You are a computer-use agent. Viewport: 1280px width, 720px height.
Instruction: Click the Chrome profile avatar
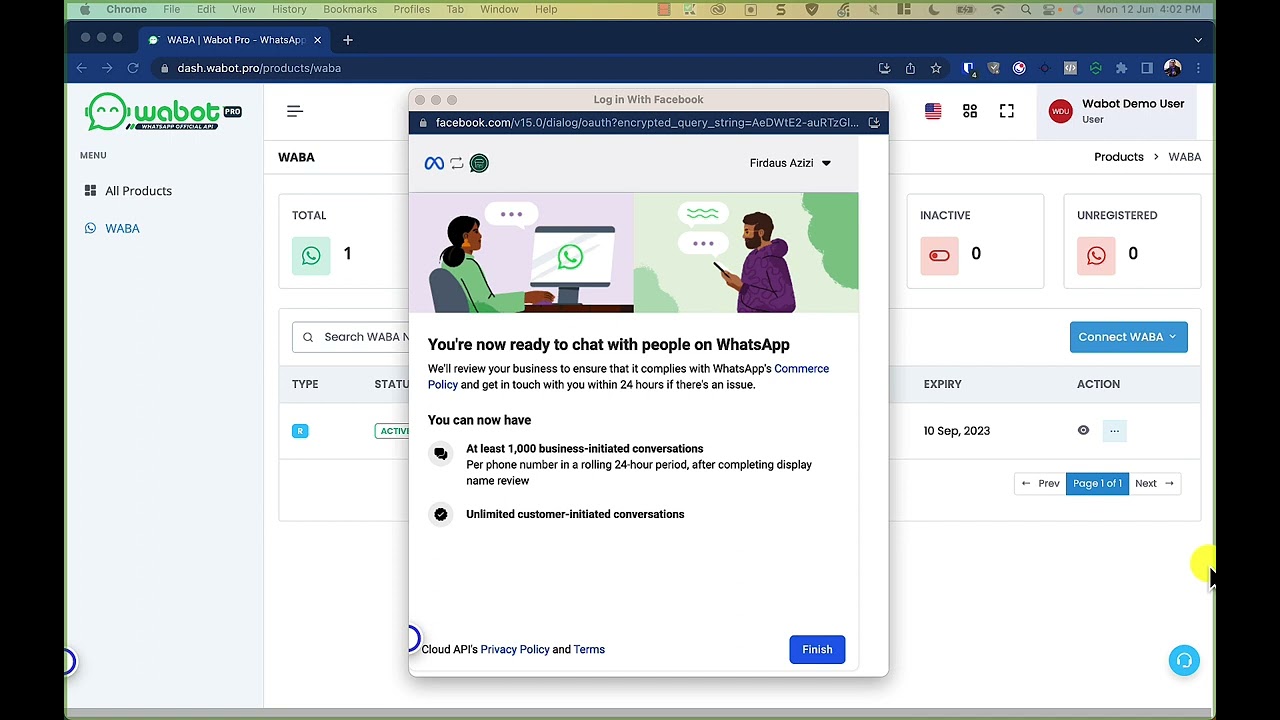pyautogui.click(x=1173, y=68)
